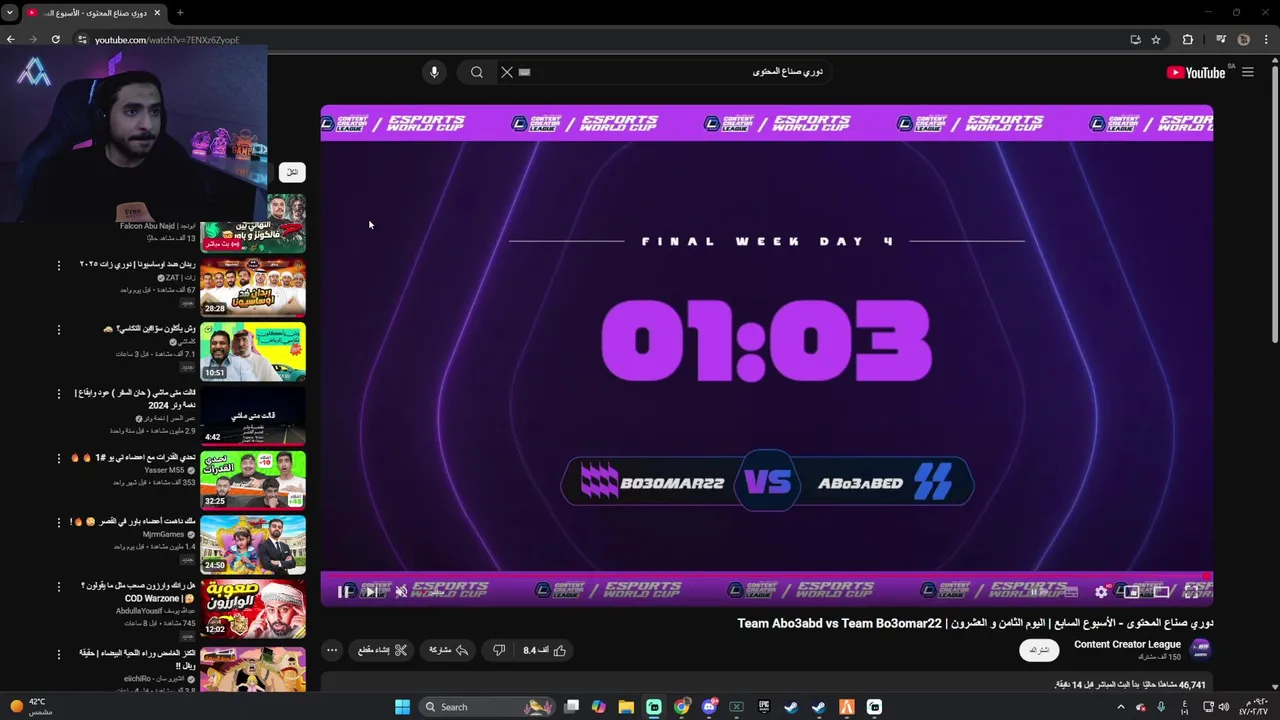Open the Chrome three-dot menu

[x=1267, y=39]
